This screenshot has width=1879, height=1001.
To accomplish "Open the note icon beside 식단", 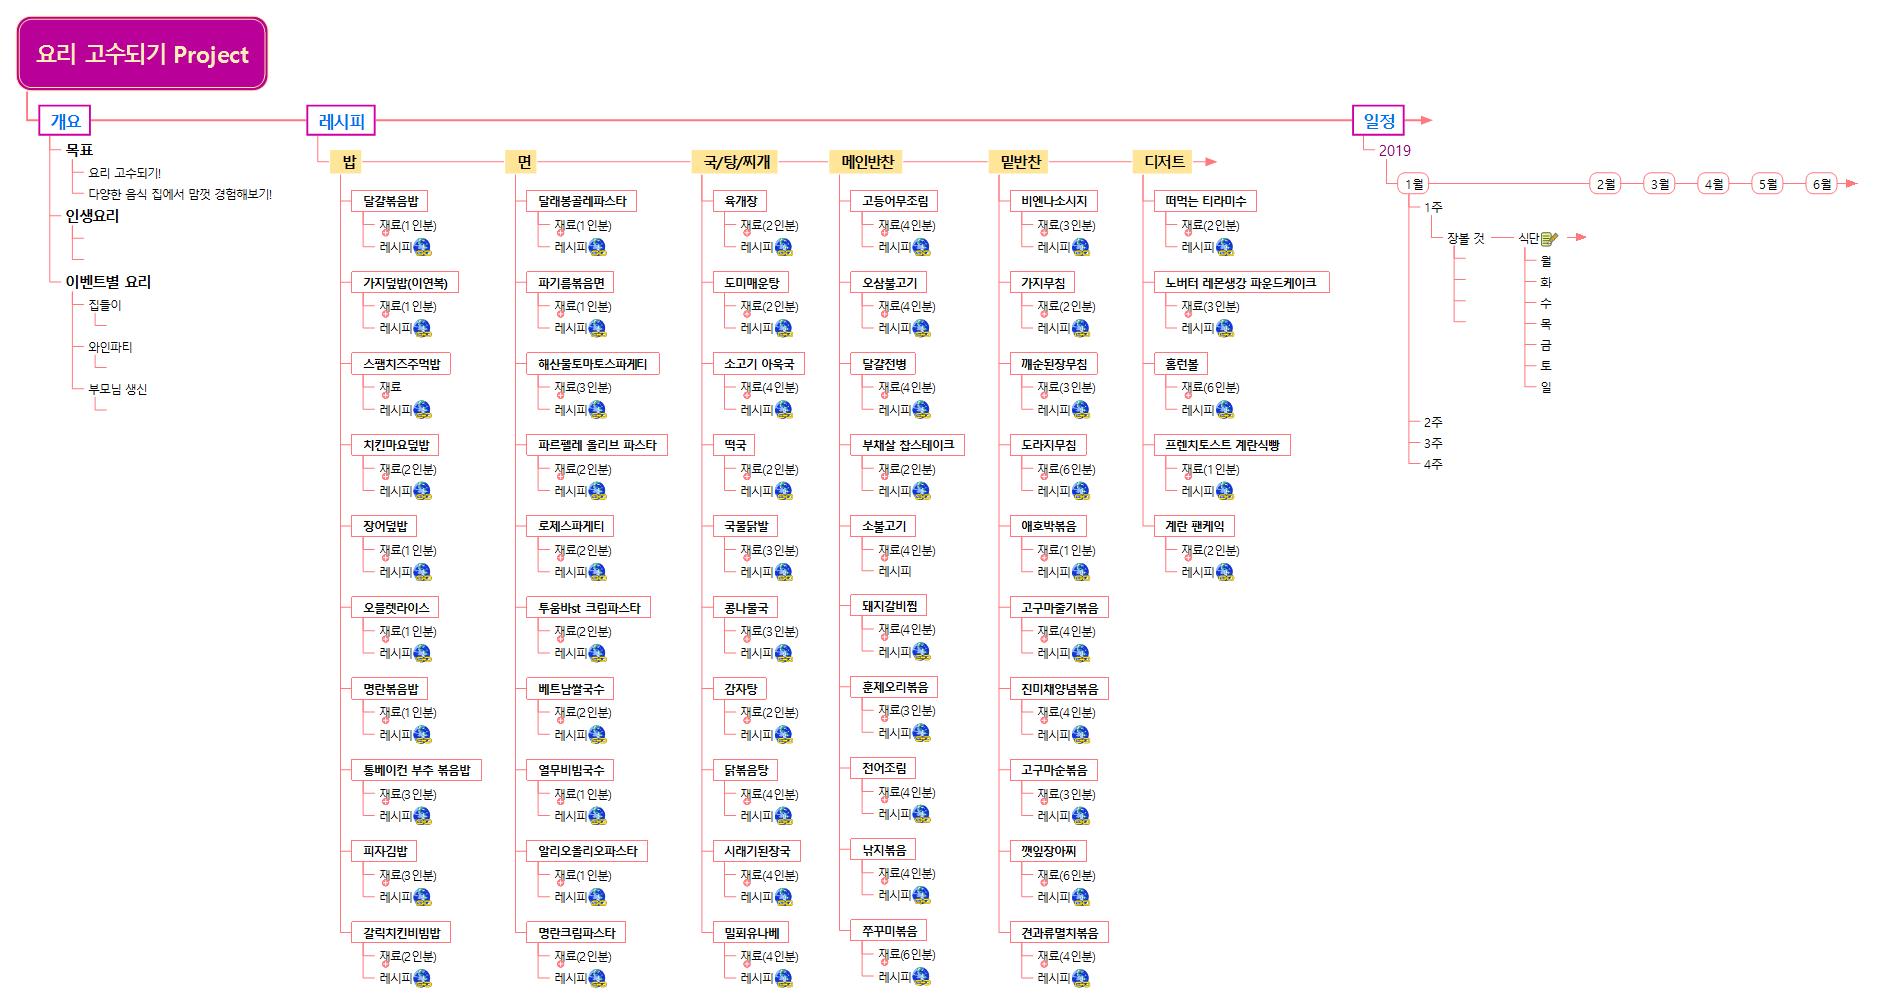I will pos(1549,238).
